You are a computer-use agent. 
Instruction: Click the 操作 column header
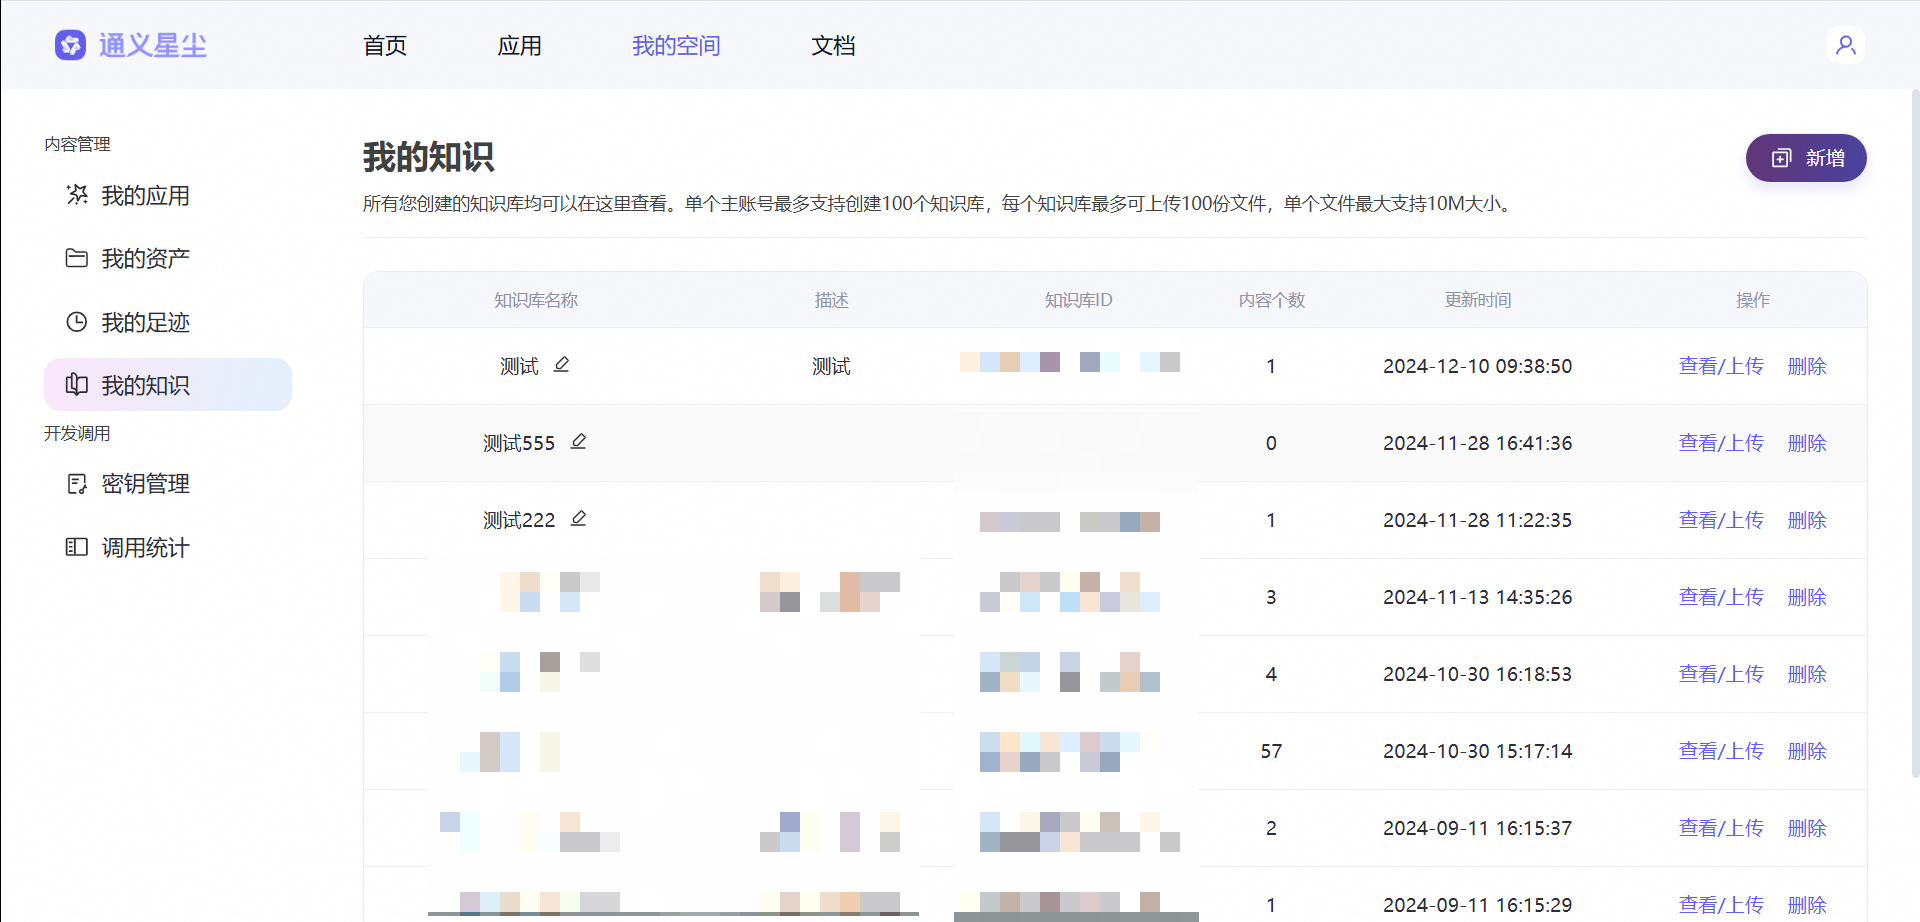tap(1752, 300)
